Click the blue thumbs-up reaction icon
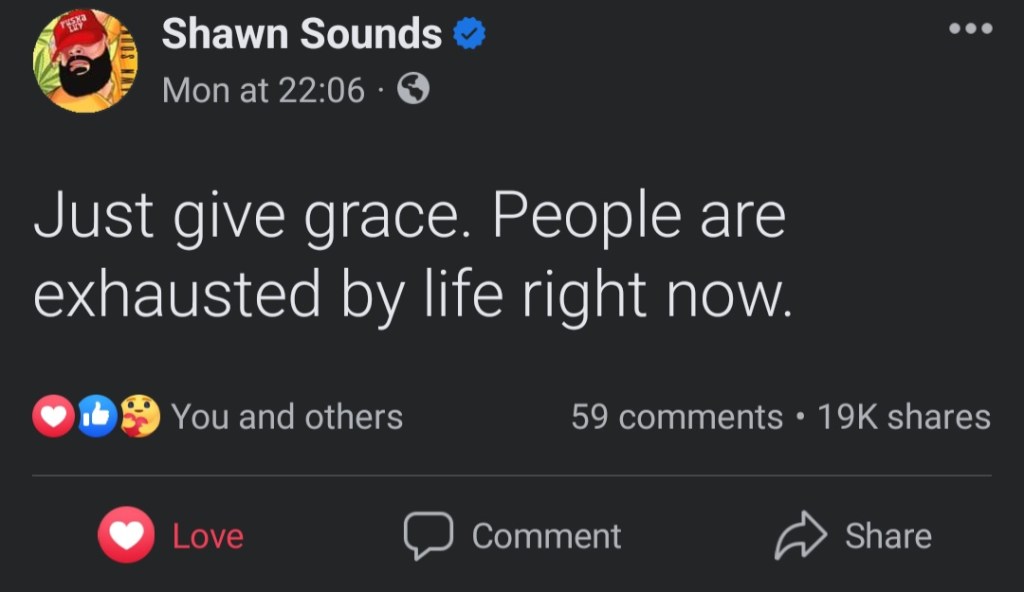 coord(98,417)
